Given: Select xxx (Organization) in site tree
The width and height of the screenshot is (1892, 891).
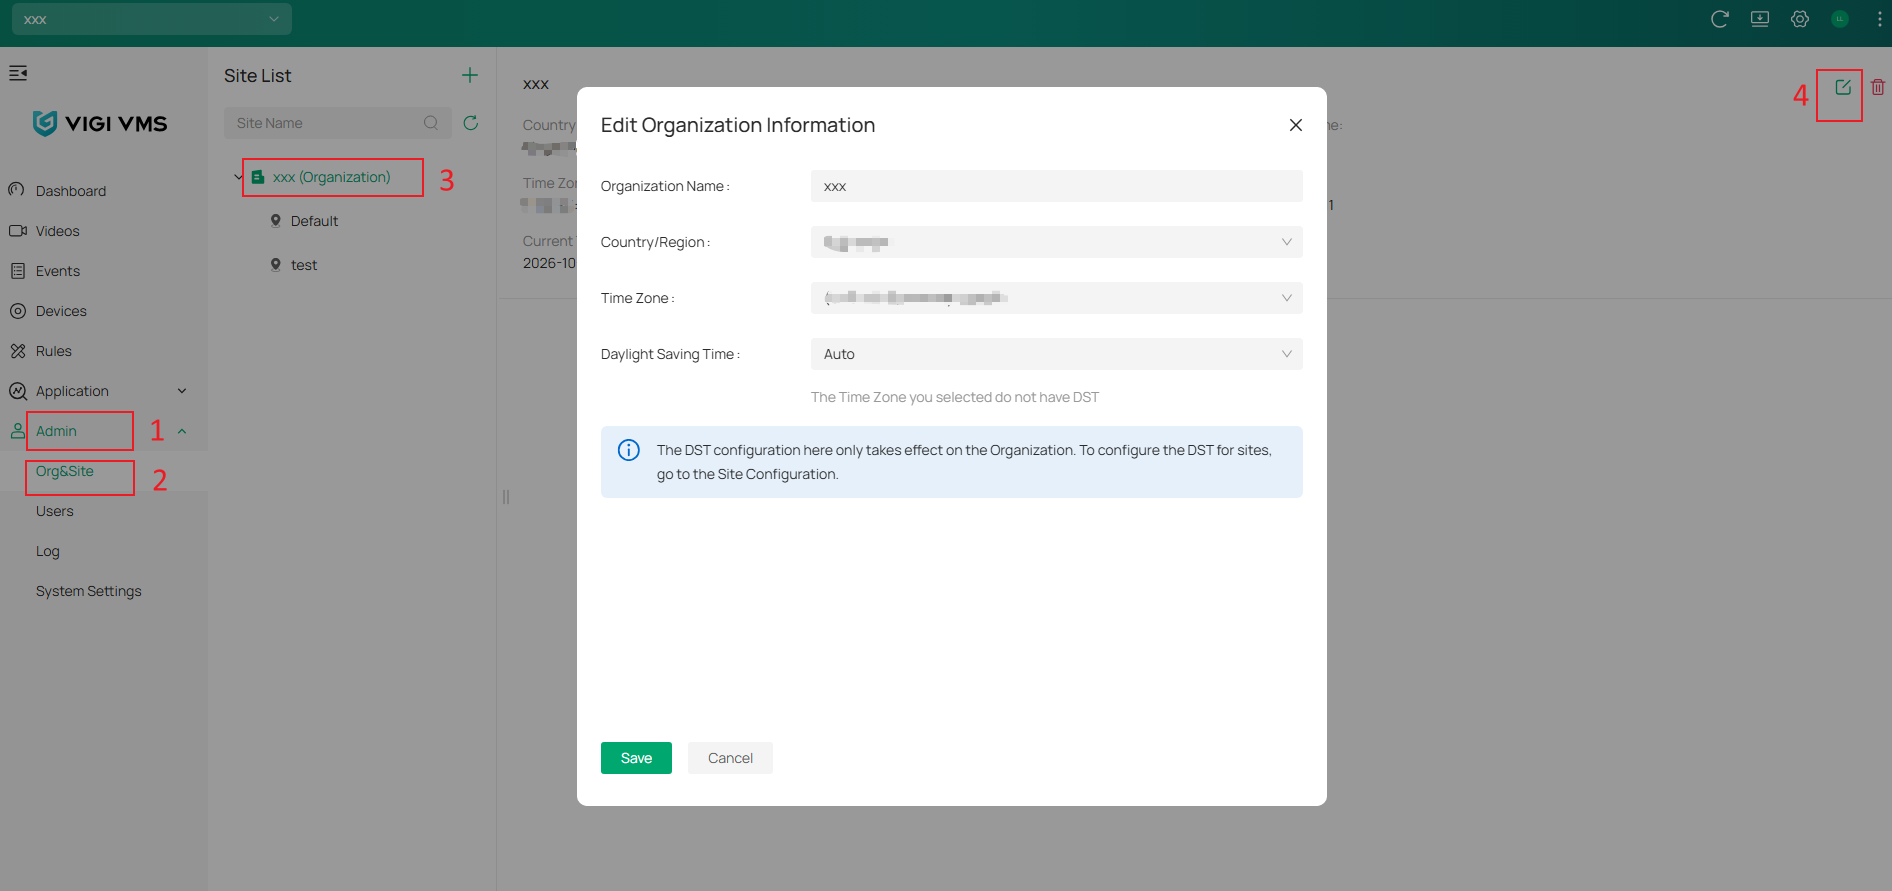Looking at the screenshot, I should click(x=331, y=177).
